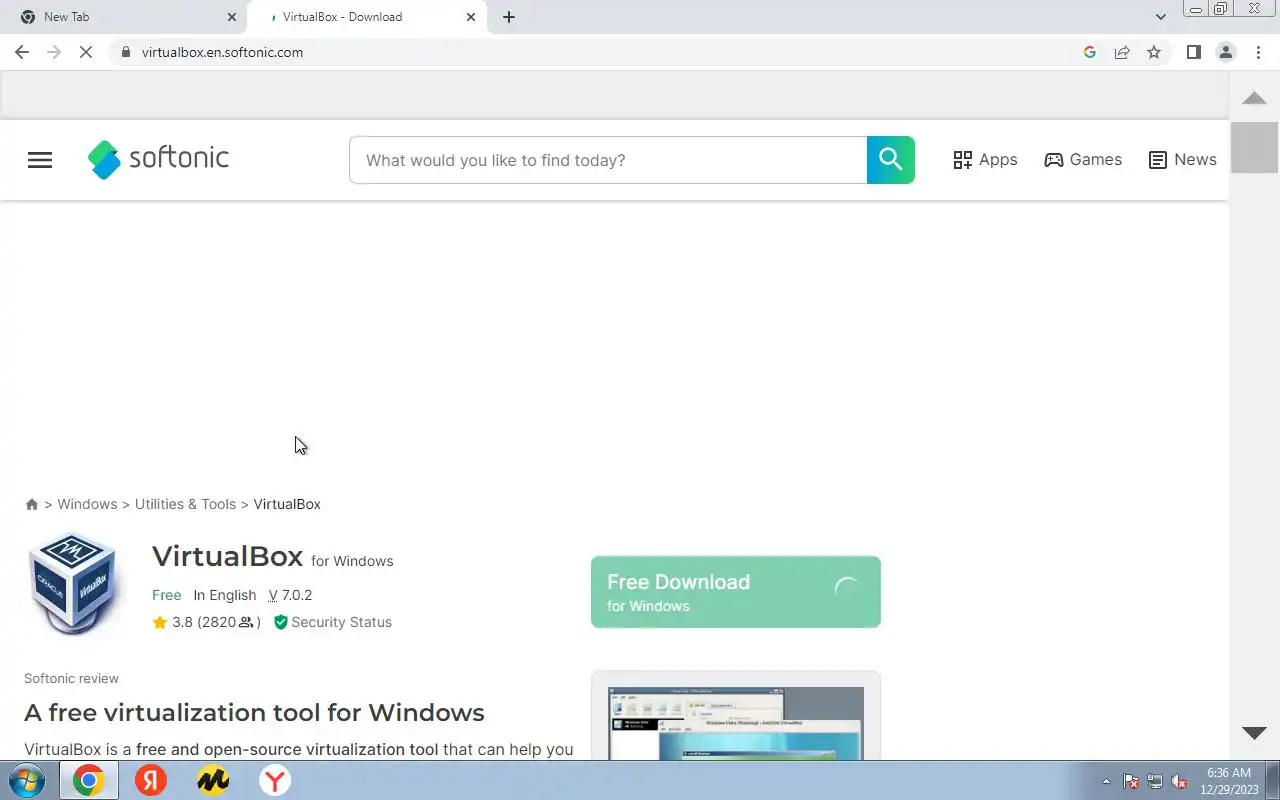
Task: Click the muted volume tray icon
Action: (1180, 781)
